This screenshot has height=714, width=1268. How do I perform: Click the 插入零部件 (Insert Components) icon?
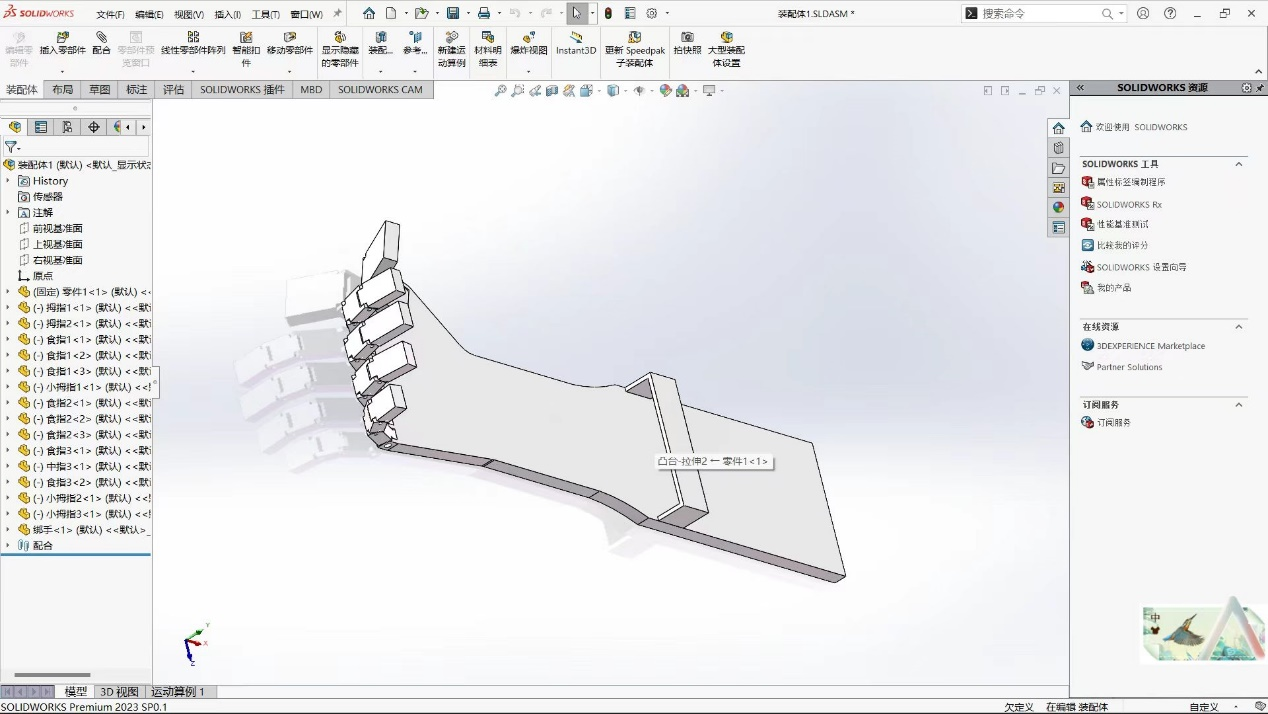(x=63, y=38)
